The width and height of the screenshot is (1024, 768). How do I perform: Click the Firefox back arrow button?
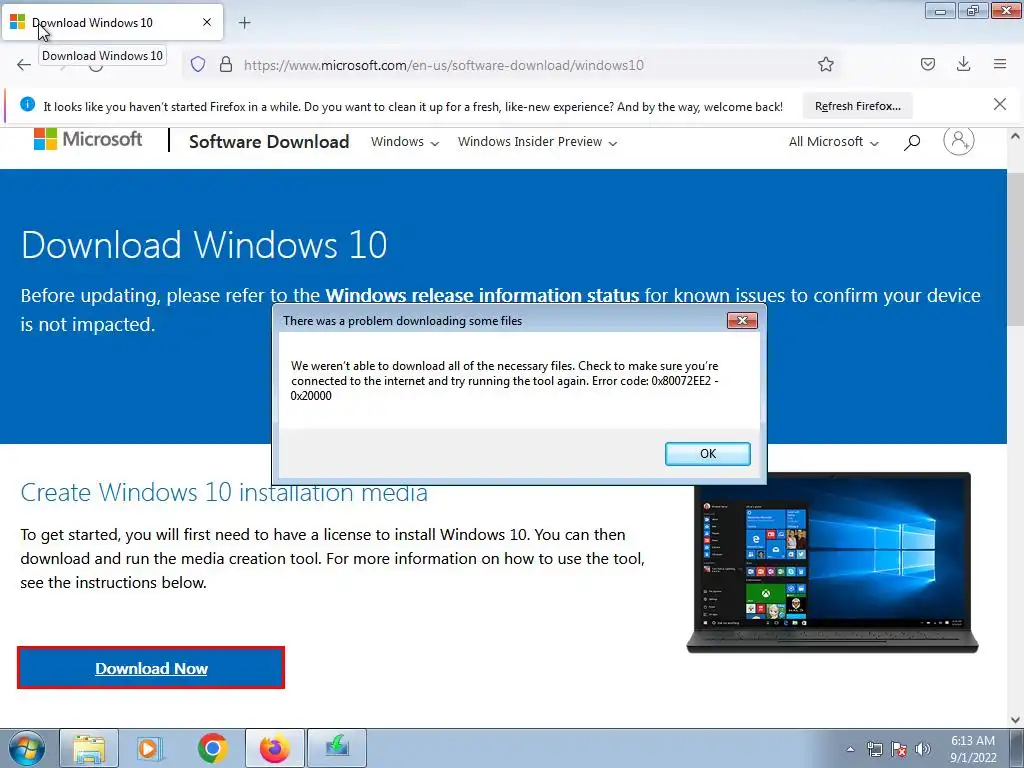coord(24,65)
